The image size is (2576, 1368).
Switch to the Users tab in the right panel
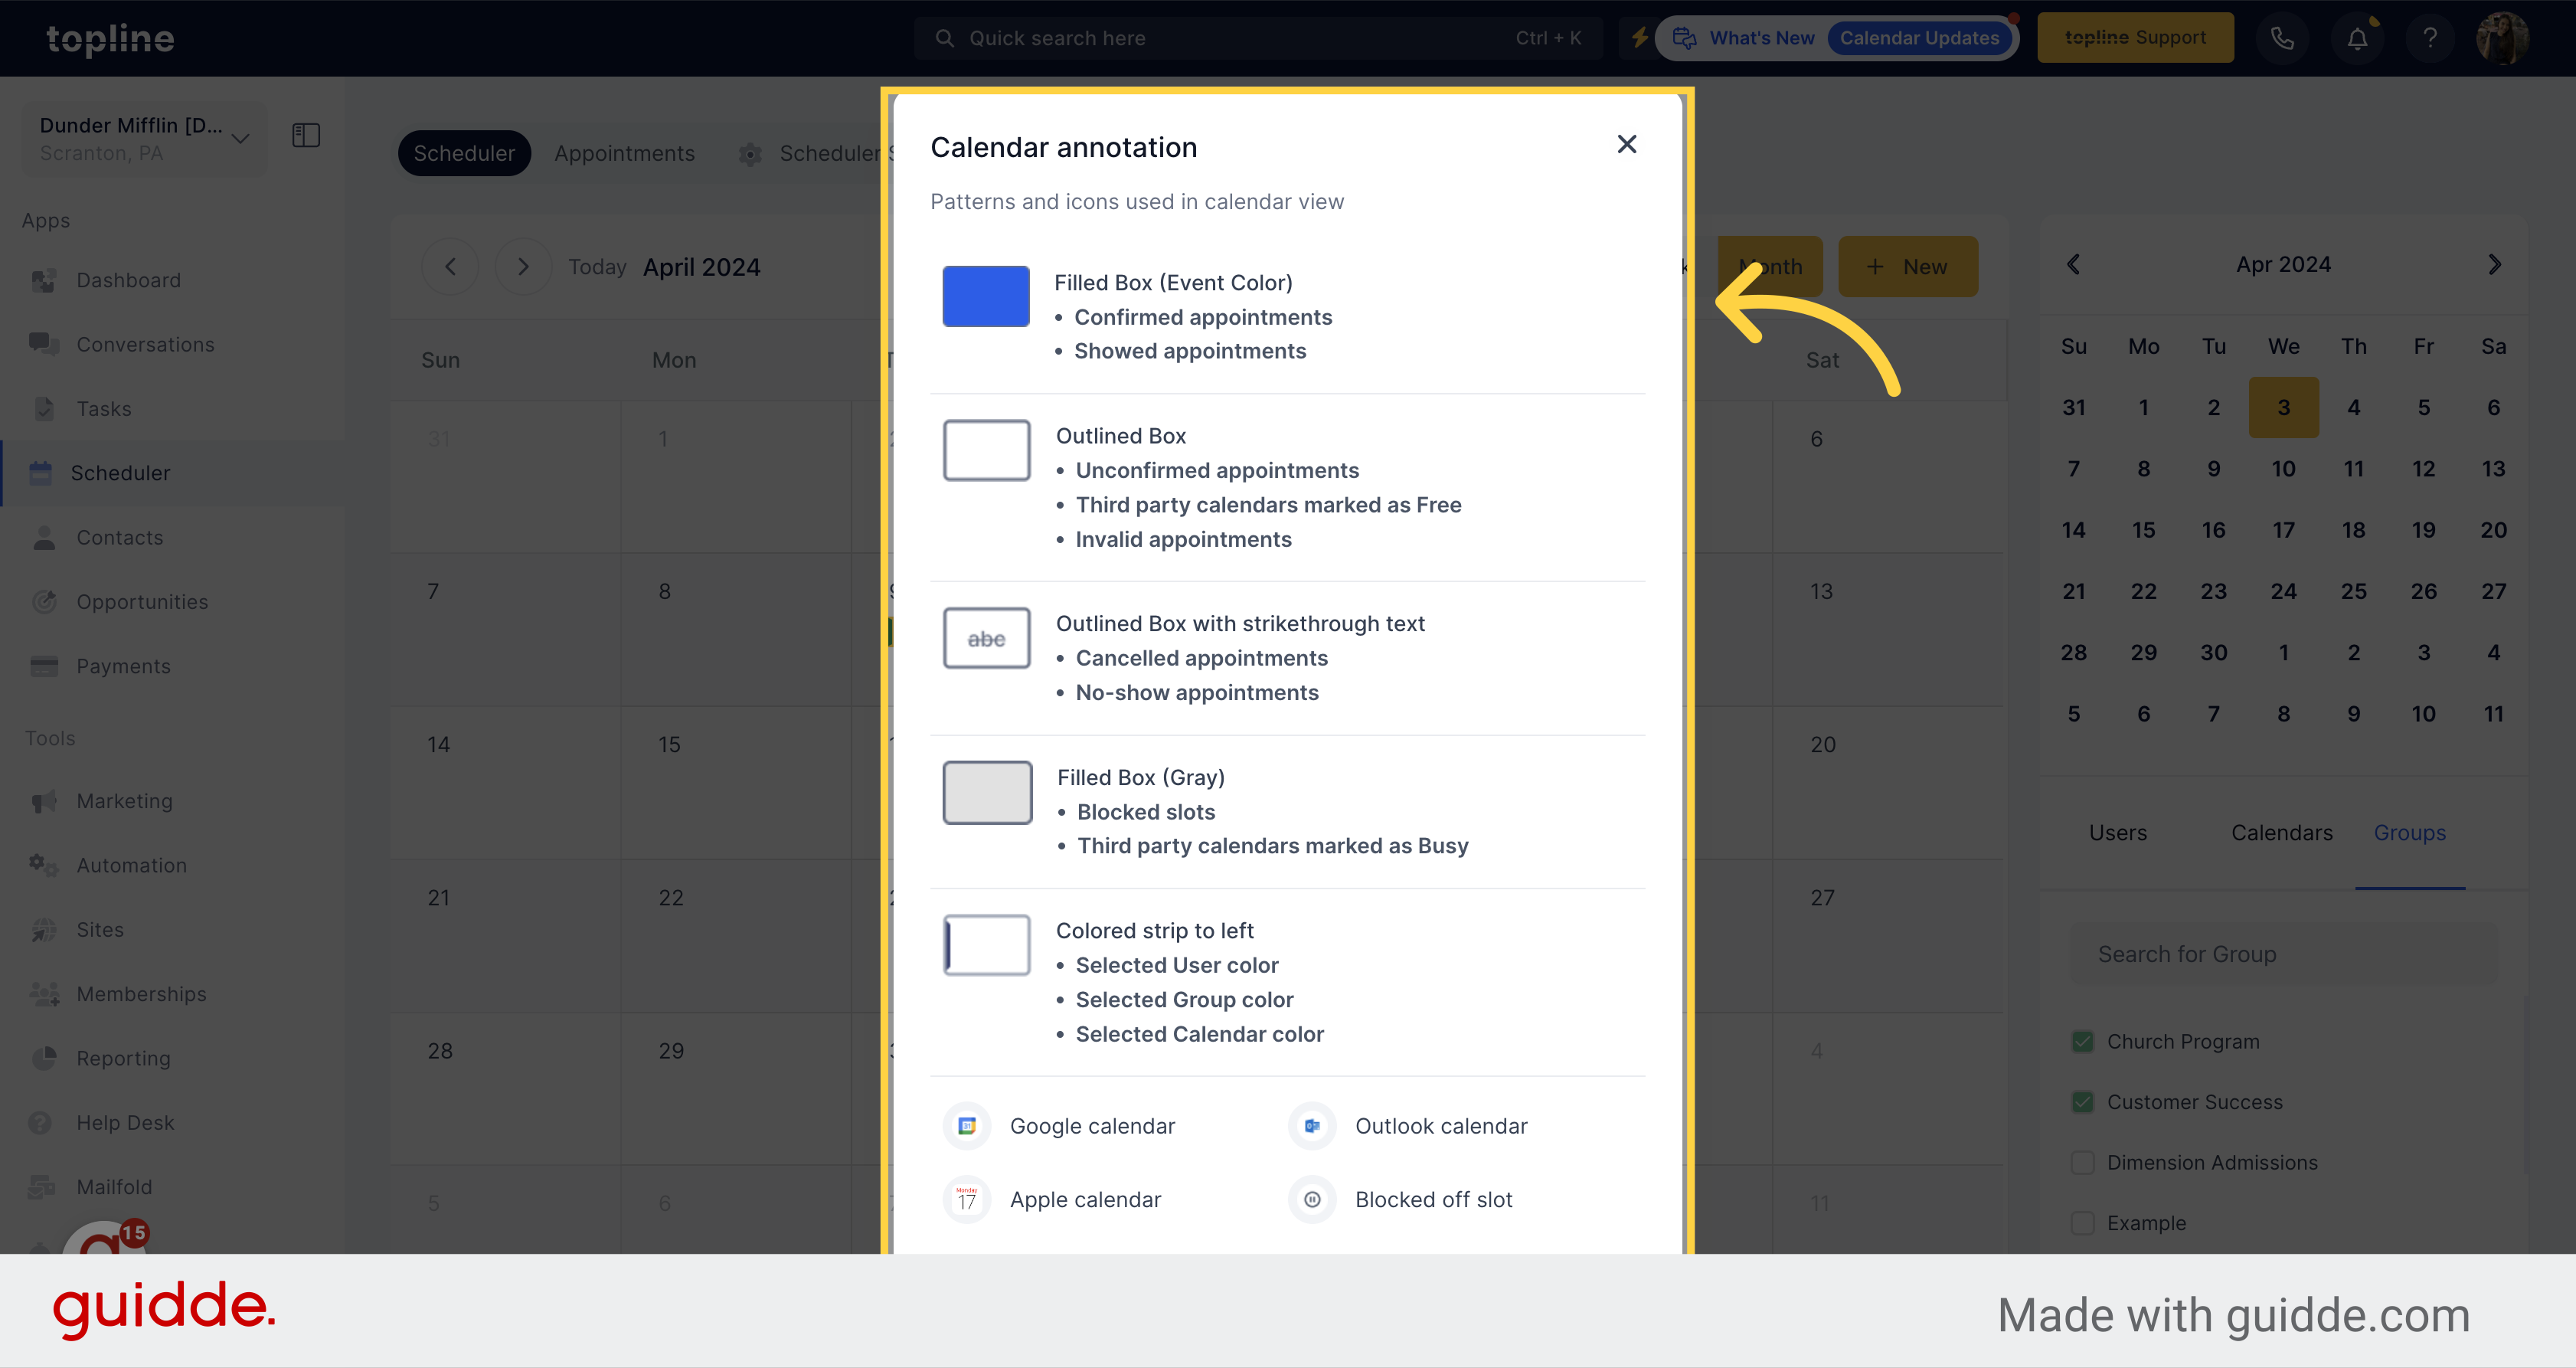(x=2118, y=833)
